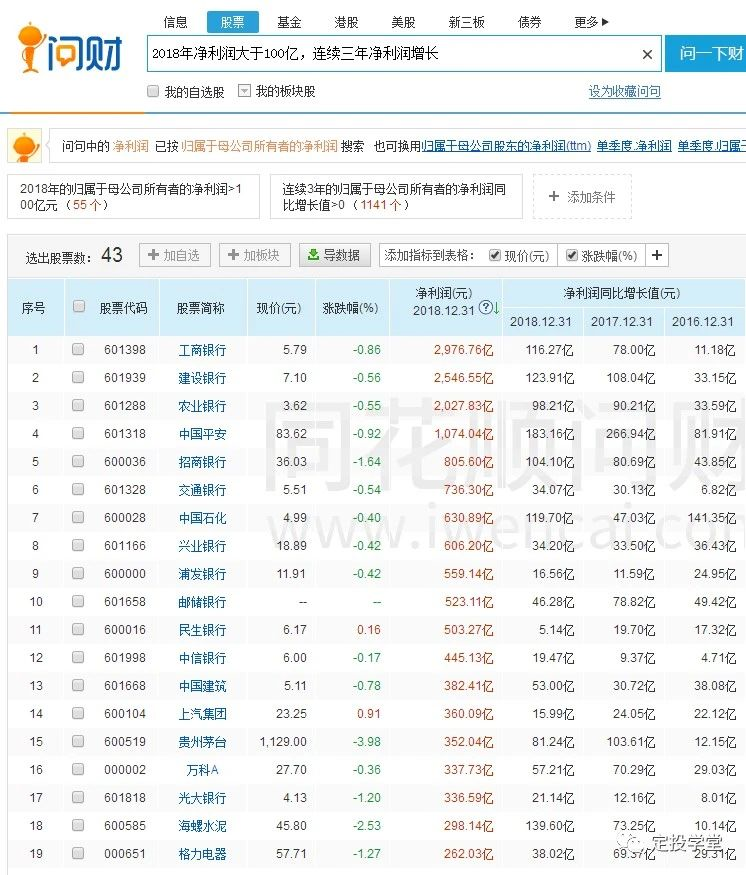Open the 新三板 tab
This screenshot has width=746, height=875.
coord(466,22)
